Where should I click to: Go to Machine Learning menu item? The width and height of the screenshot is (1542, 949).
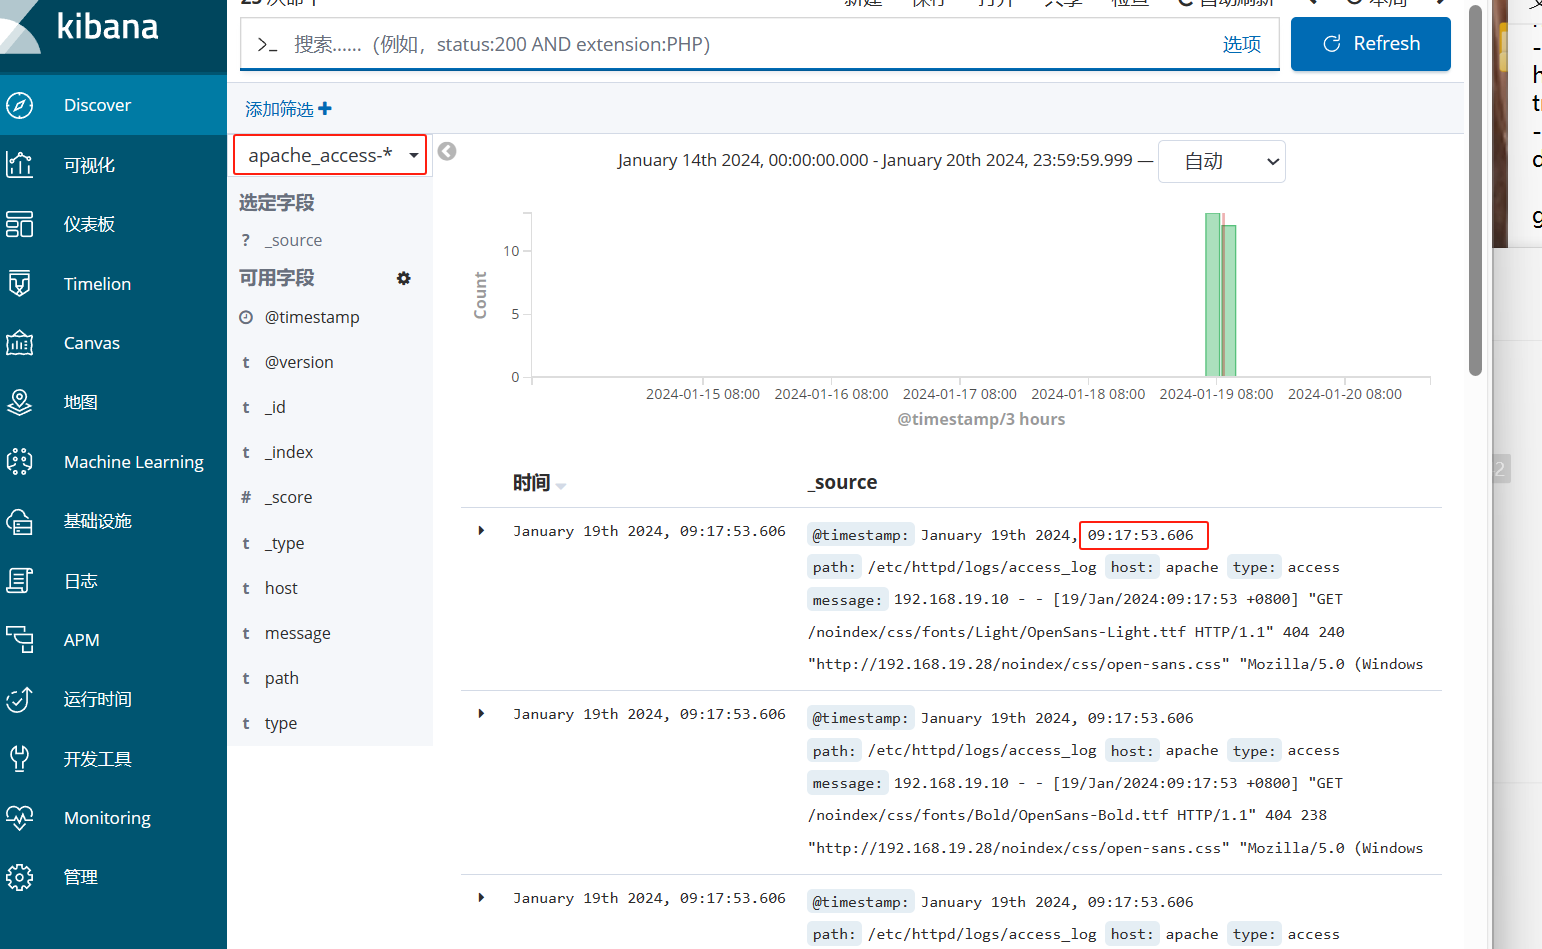pos(133,462)
